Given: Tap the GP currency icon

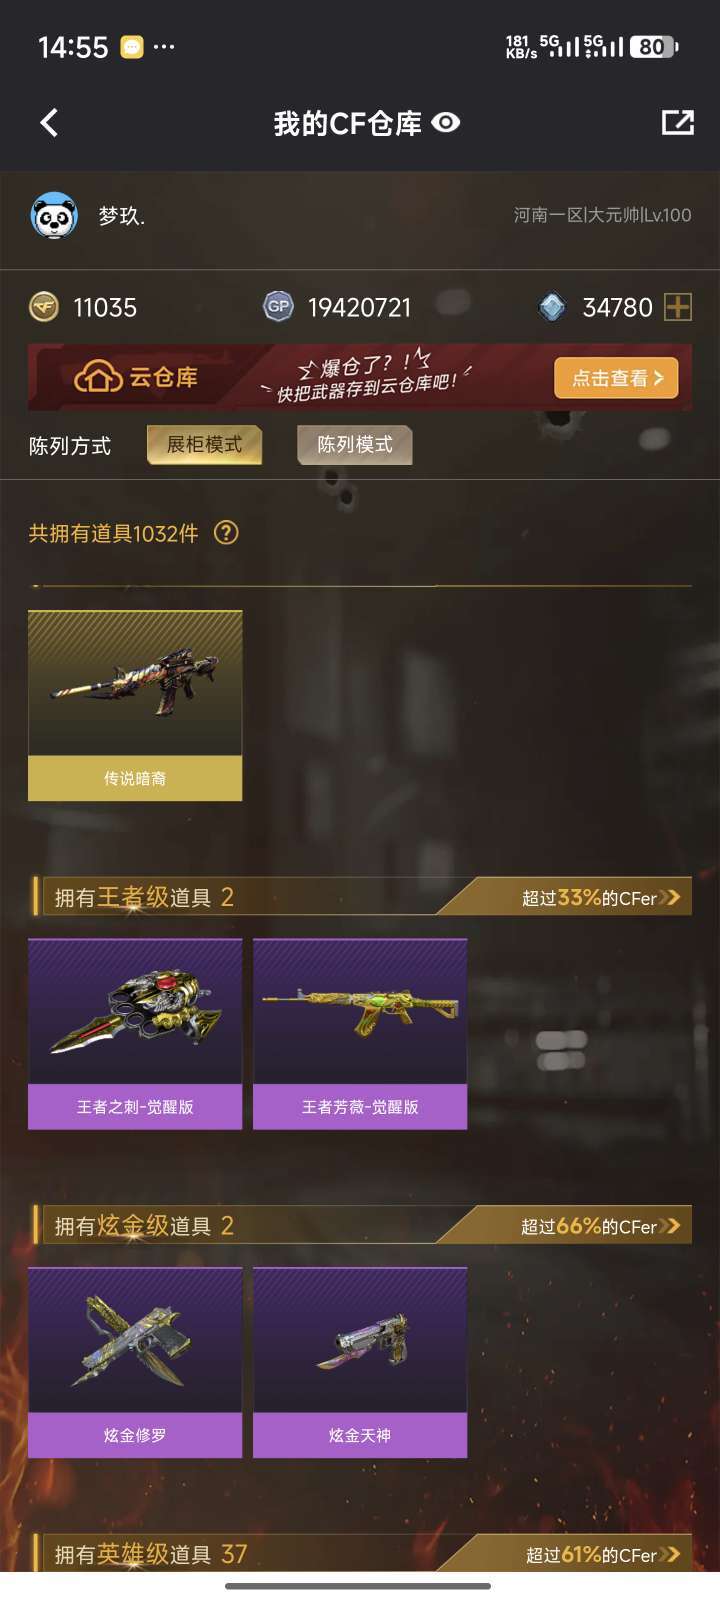Looking at the screenshot, I should (278, 306).
